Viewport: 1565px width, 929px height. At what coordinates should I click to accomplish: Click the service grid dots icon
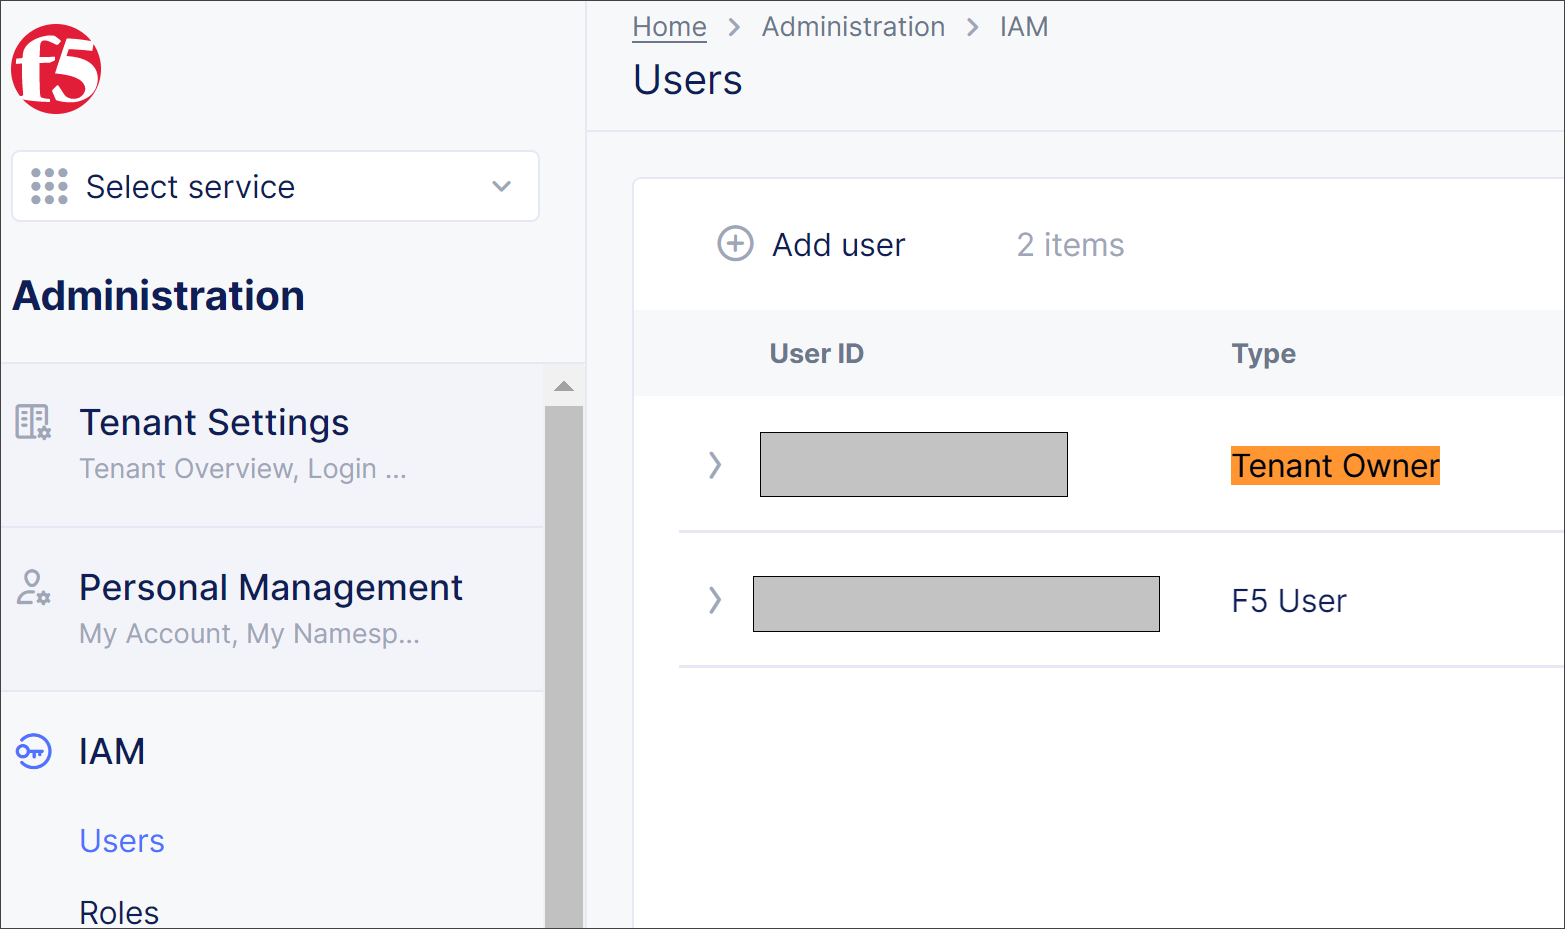pyautogui.click(x=49, y=187)
